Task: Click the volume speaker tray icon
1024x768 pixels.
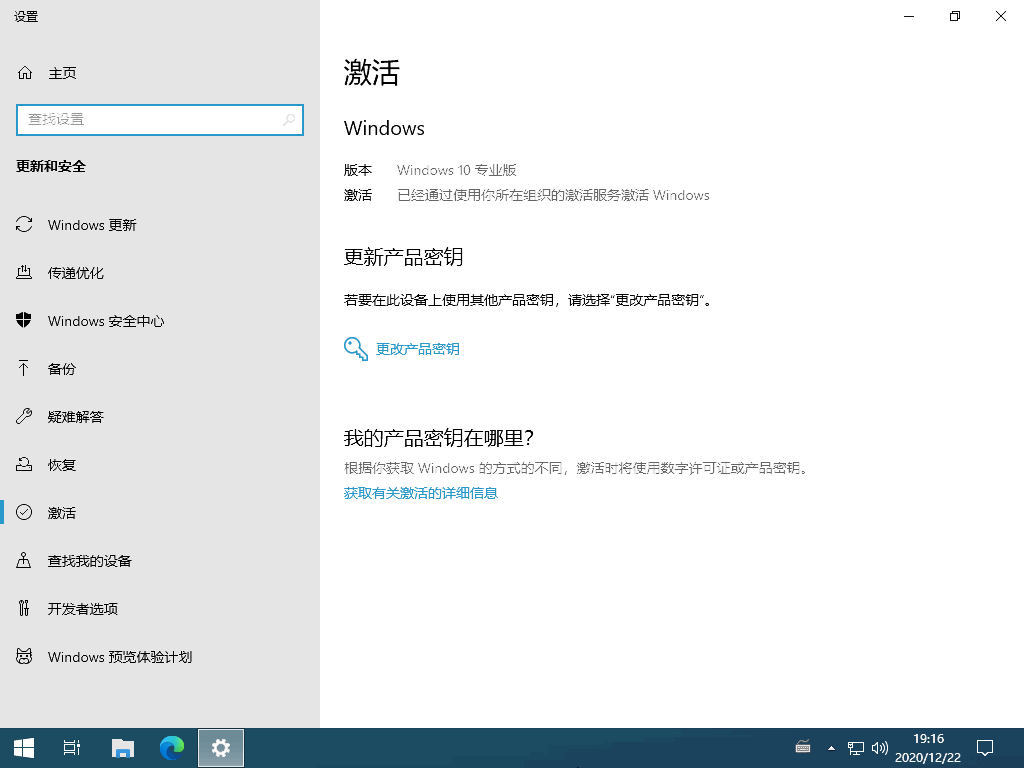Action: pyautogui.click(x=880, y=748)
